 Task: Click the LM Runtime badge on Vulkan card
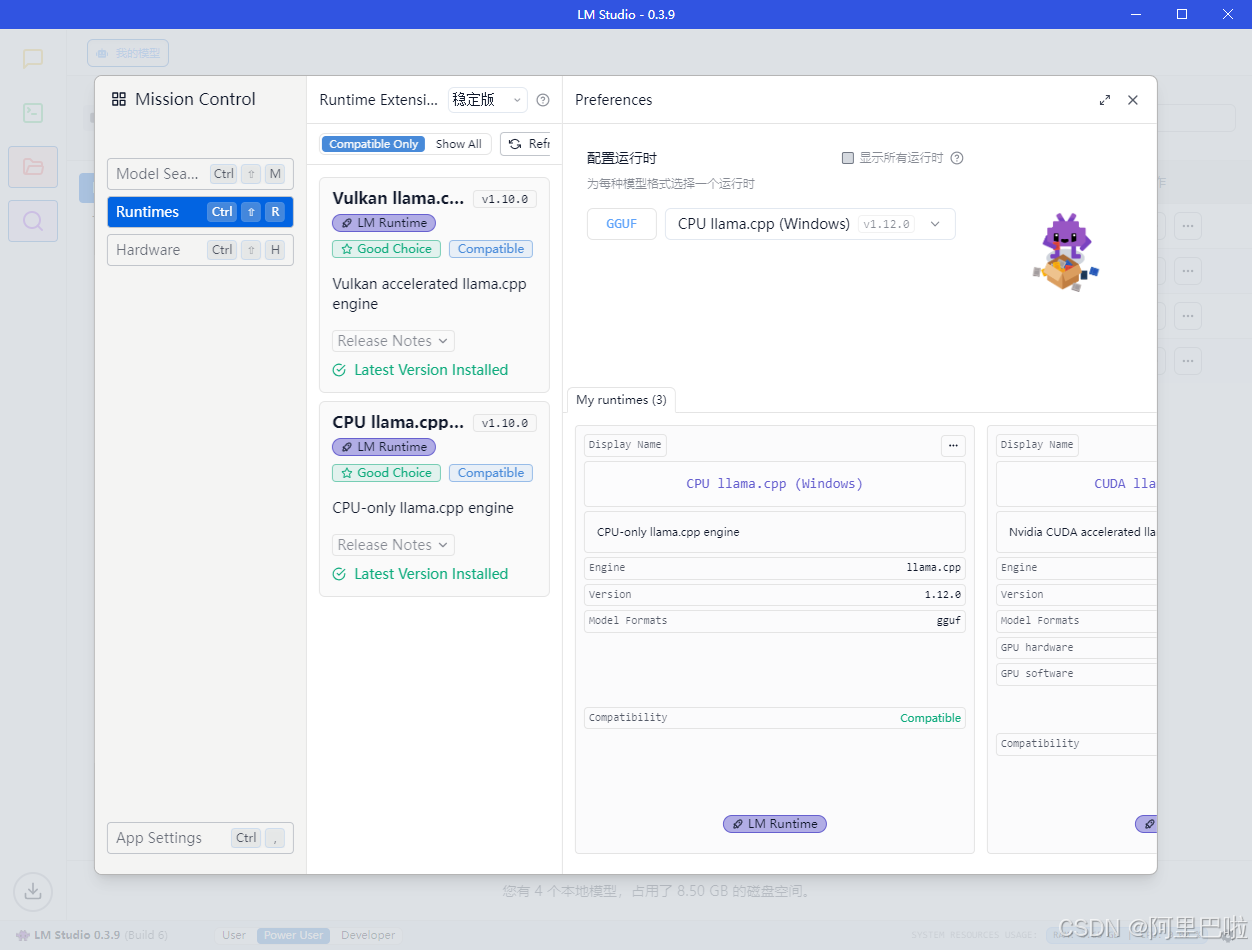[384, 223]
